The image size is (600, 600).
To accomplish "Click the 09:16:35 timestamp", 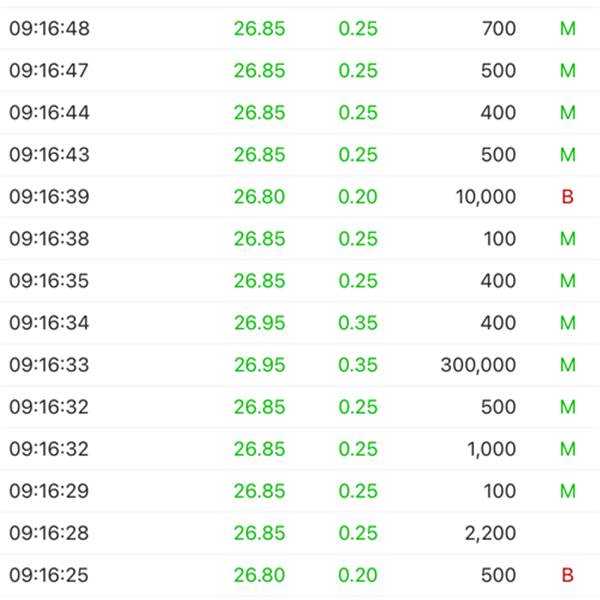I will tap(49, 281).
